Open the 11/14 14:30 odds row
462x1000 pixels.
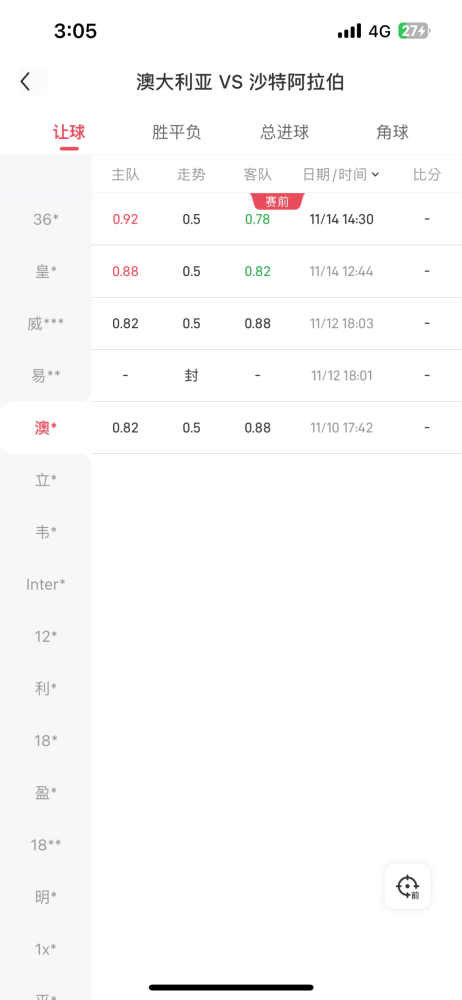(x=277, y=219)
